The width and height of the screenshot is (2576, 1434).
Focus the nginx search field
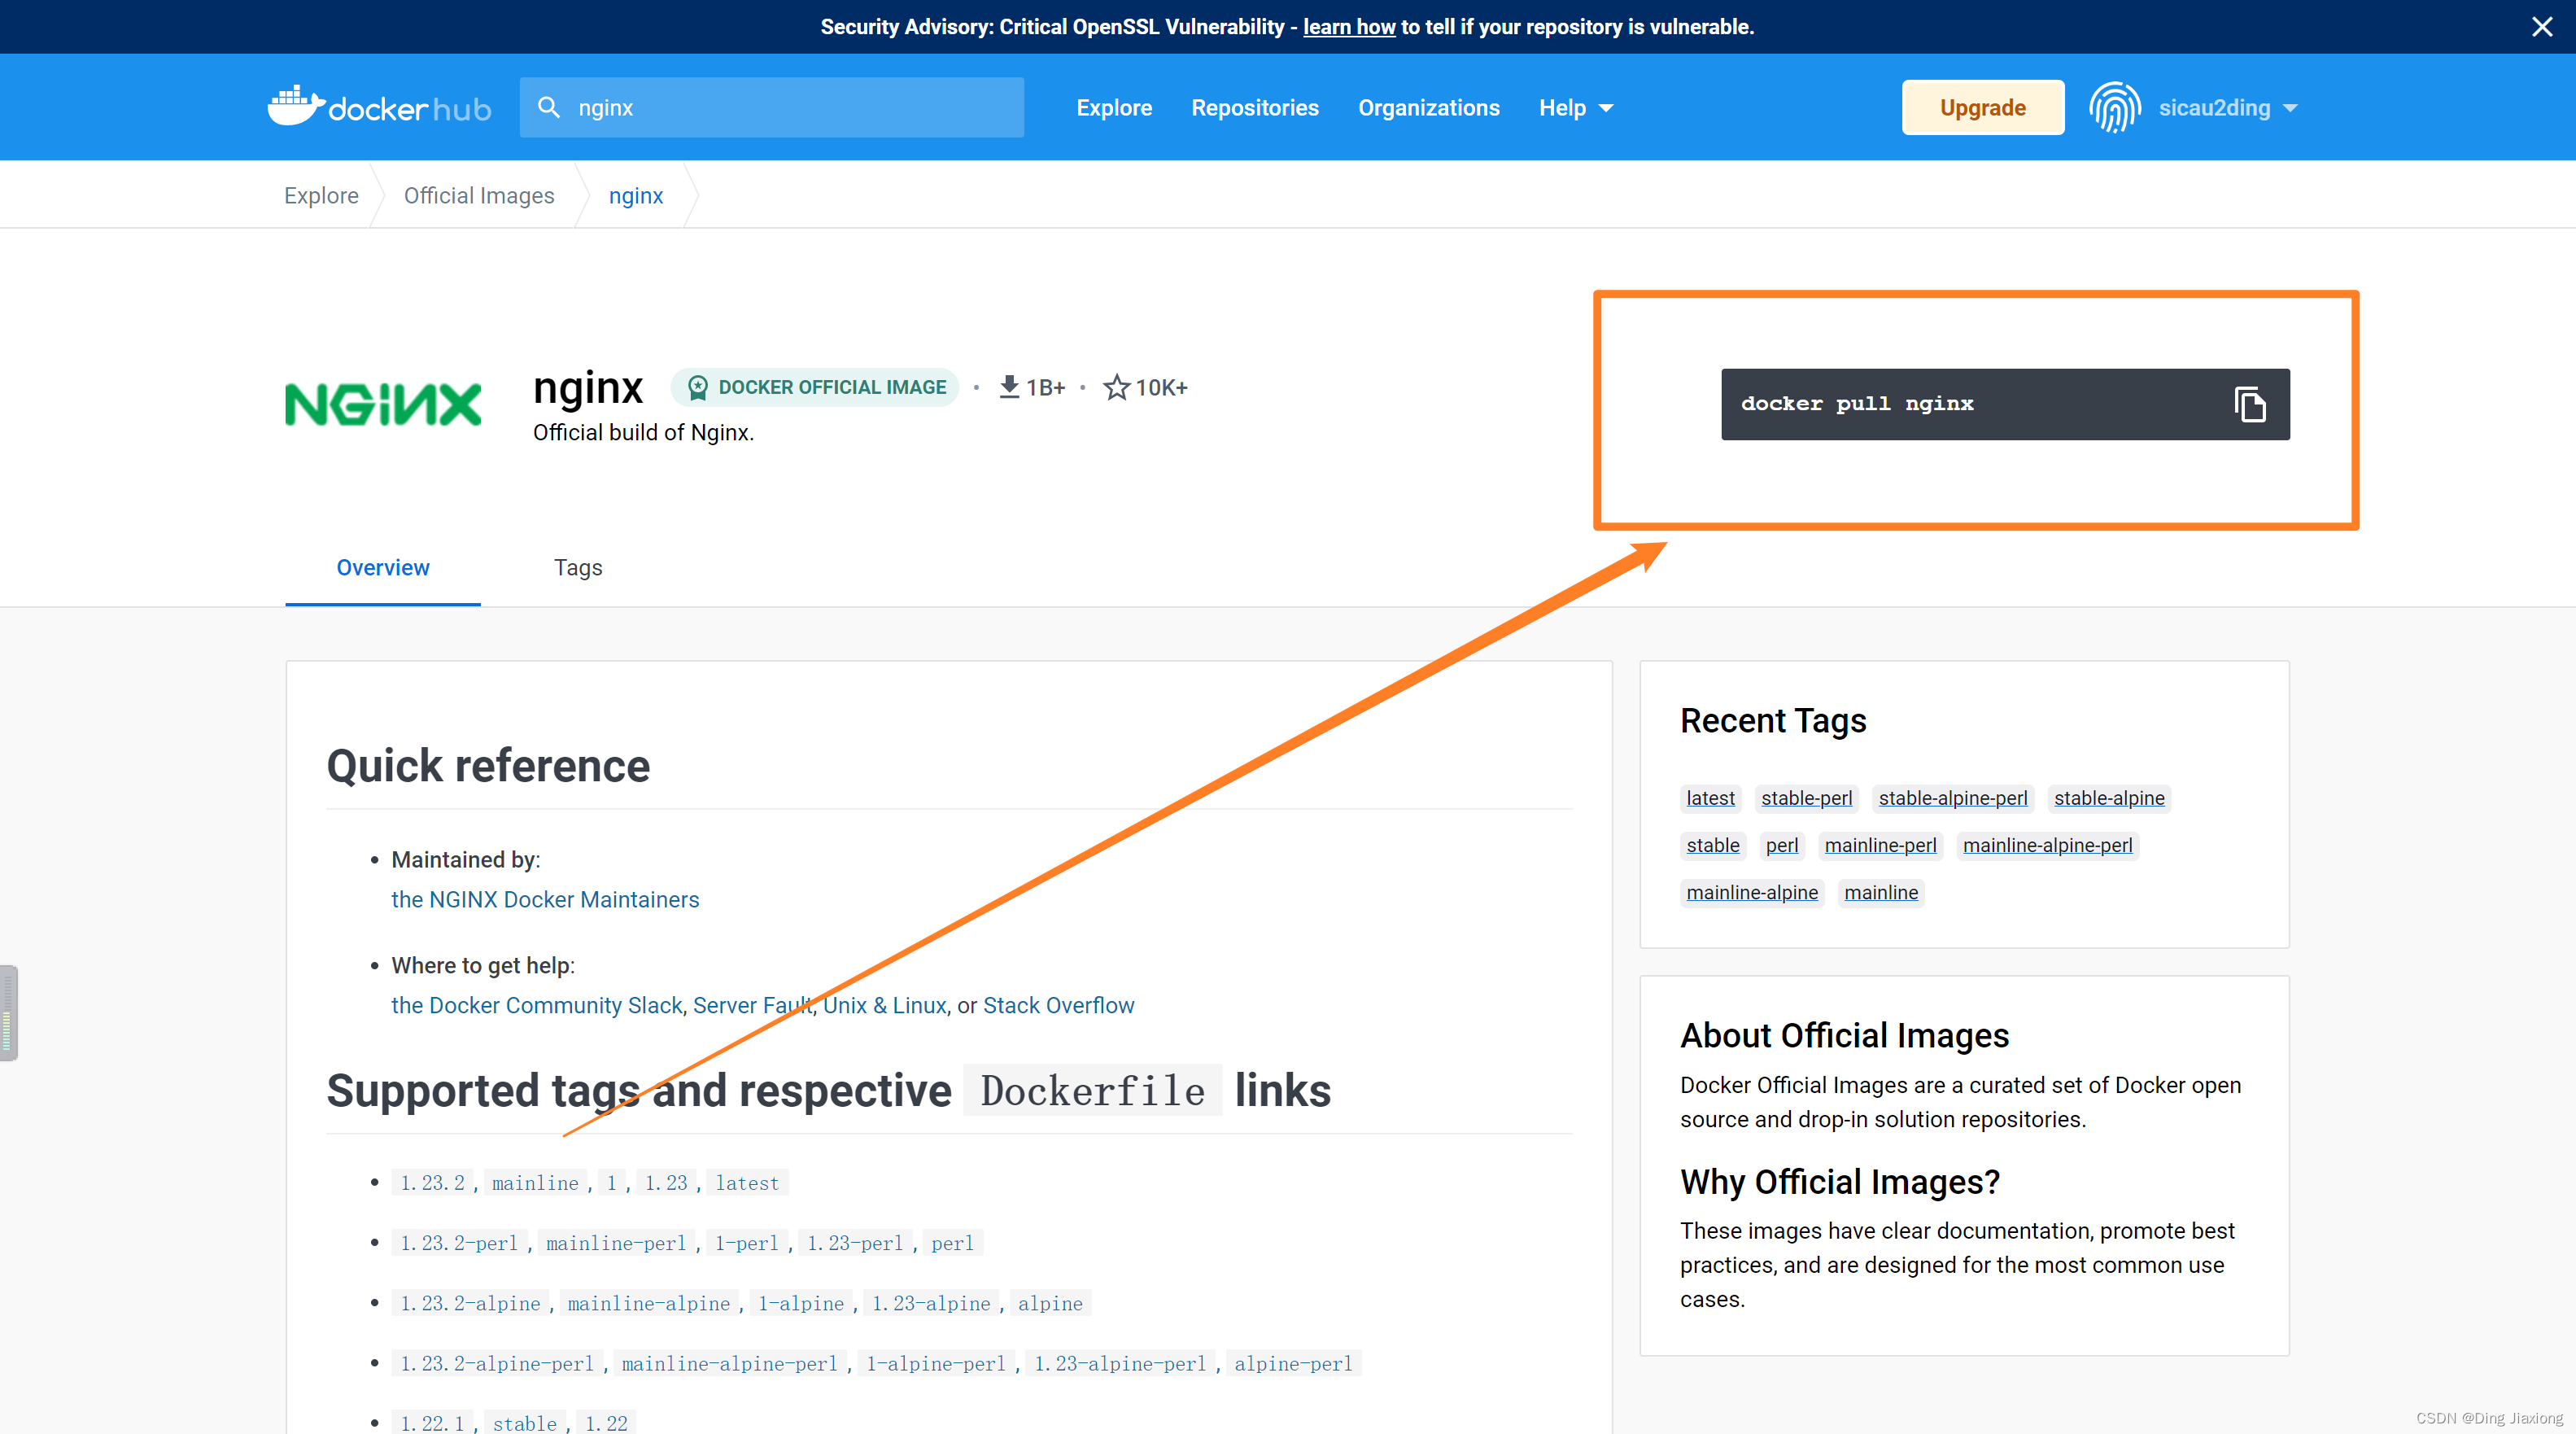pos(772,107)
